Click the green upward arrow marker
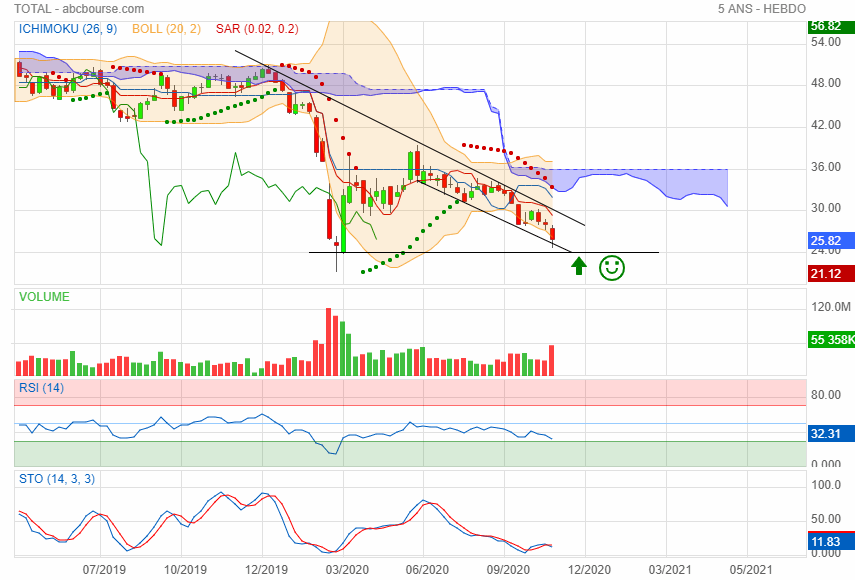Viewport: 855px width, 580px height. pos(579,266)
